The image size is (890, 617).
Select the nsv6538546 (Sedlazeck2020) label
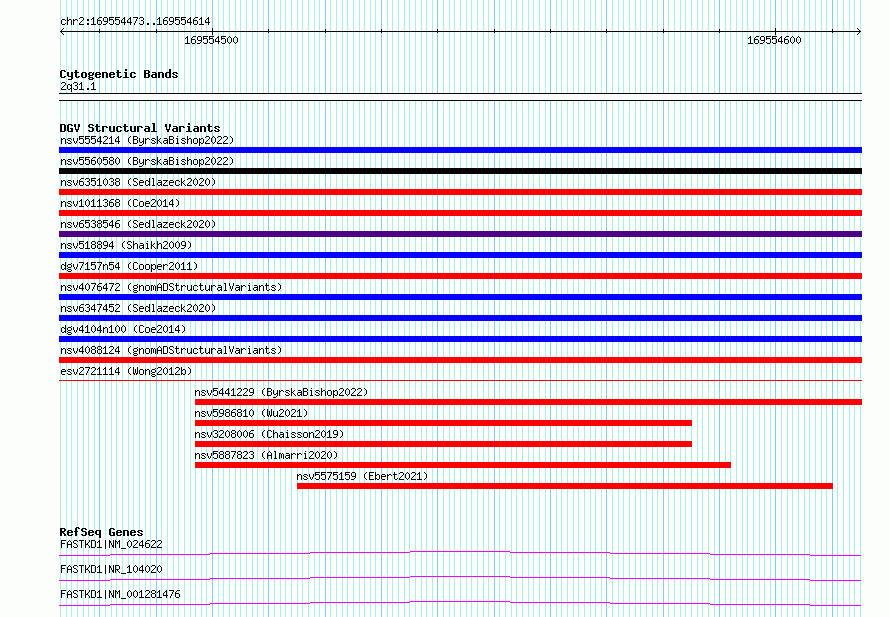pos(138,224)
